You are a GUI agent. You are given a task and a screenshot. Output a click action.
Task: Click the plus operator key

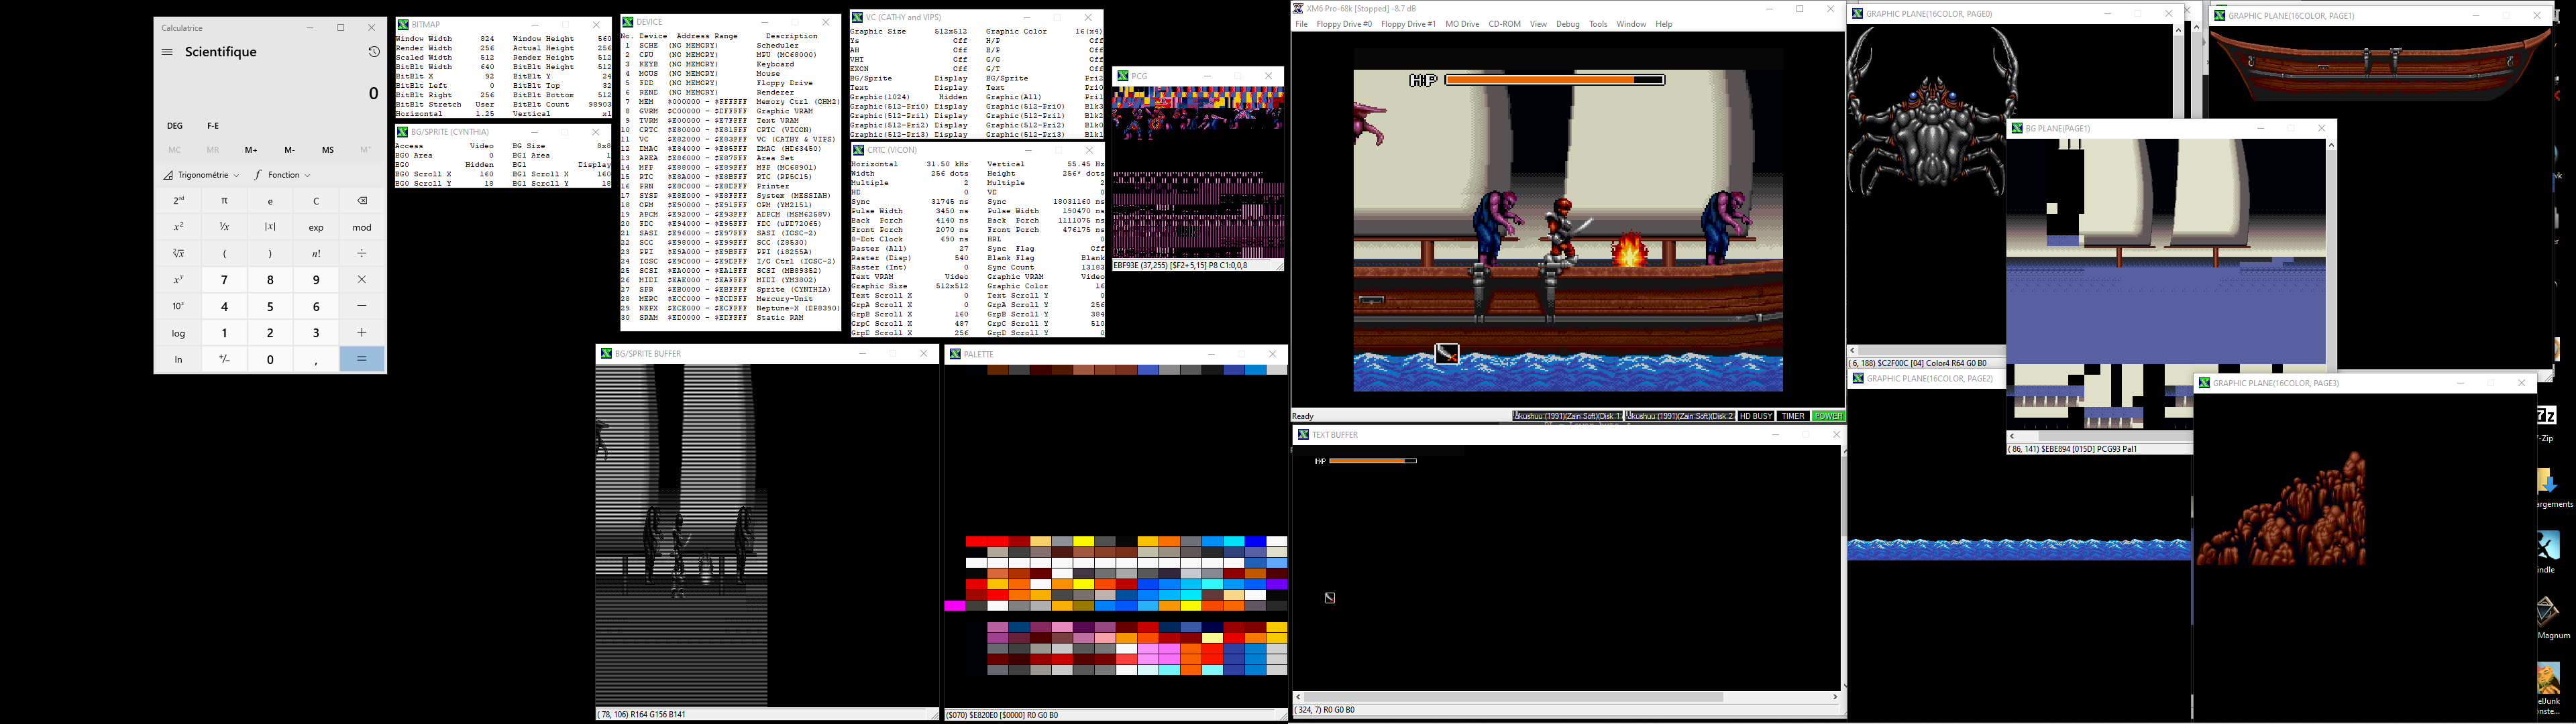(362, 333)
